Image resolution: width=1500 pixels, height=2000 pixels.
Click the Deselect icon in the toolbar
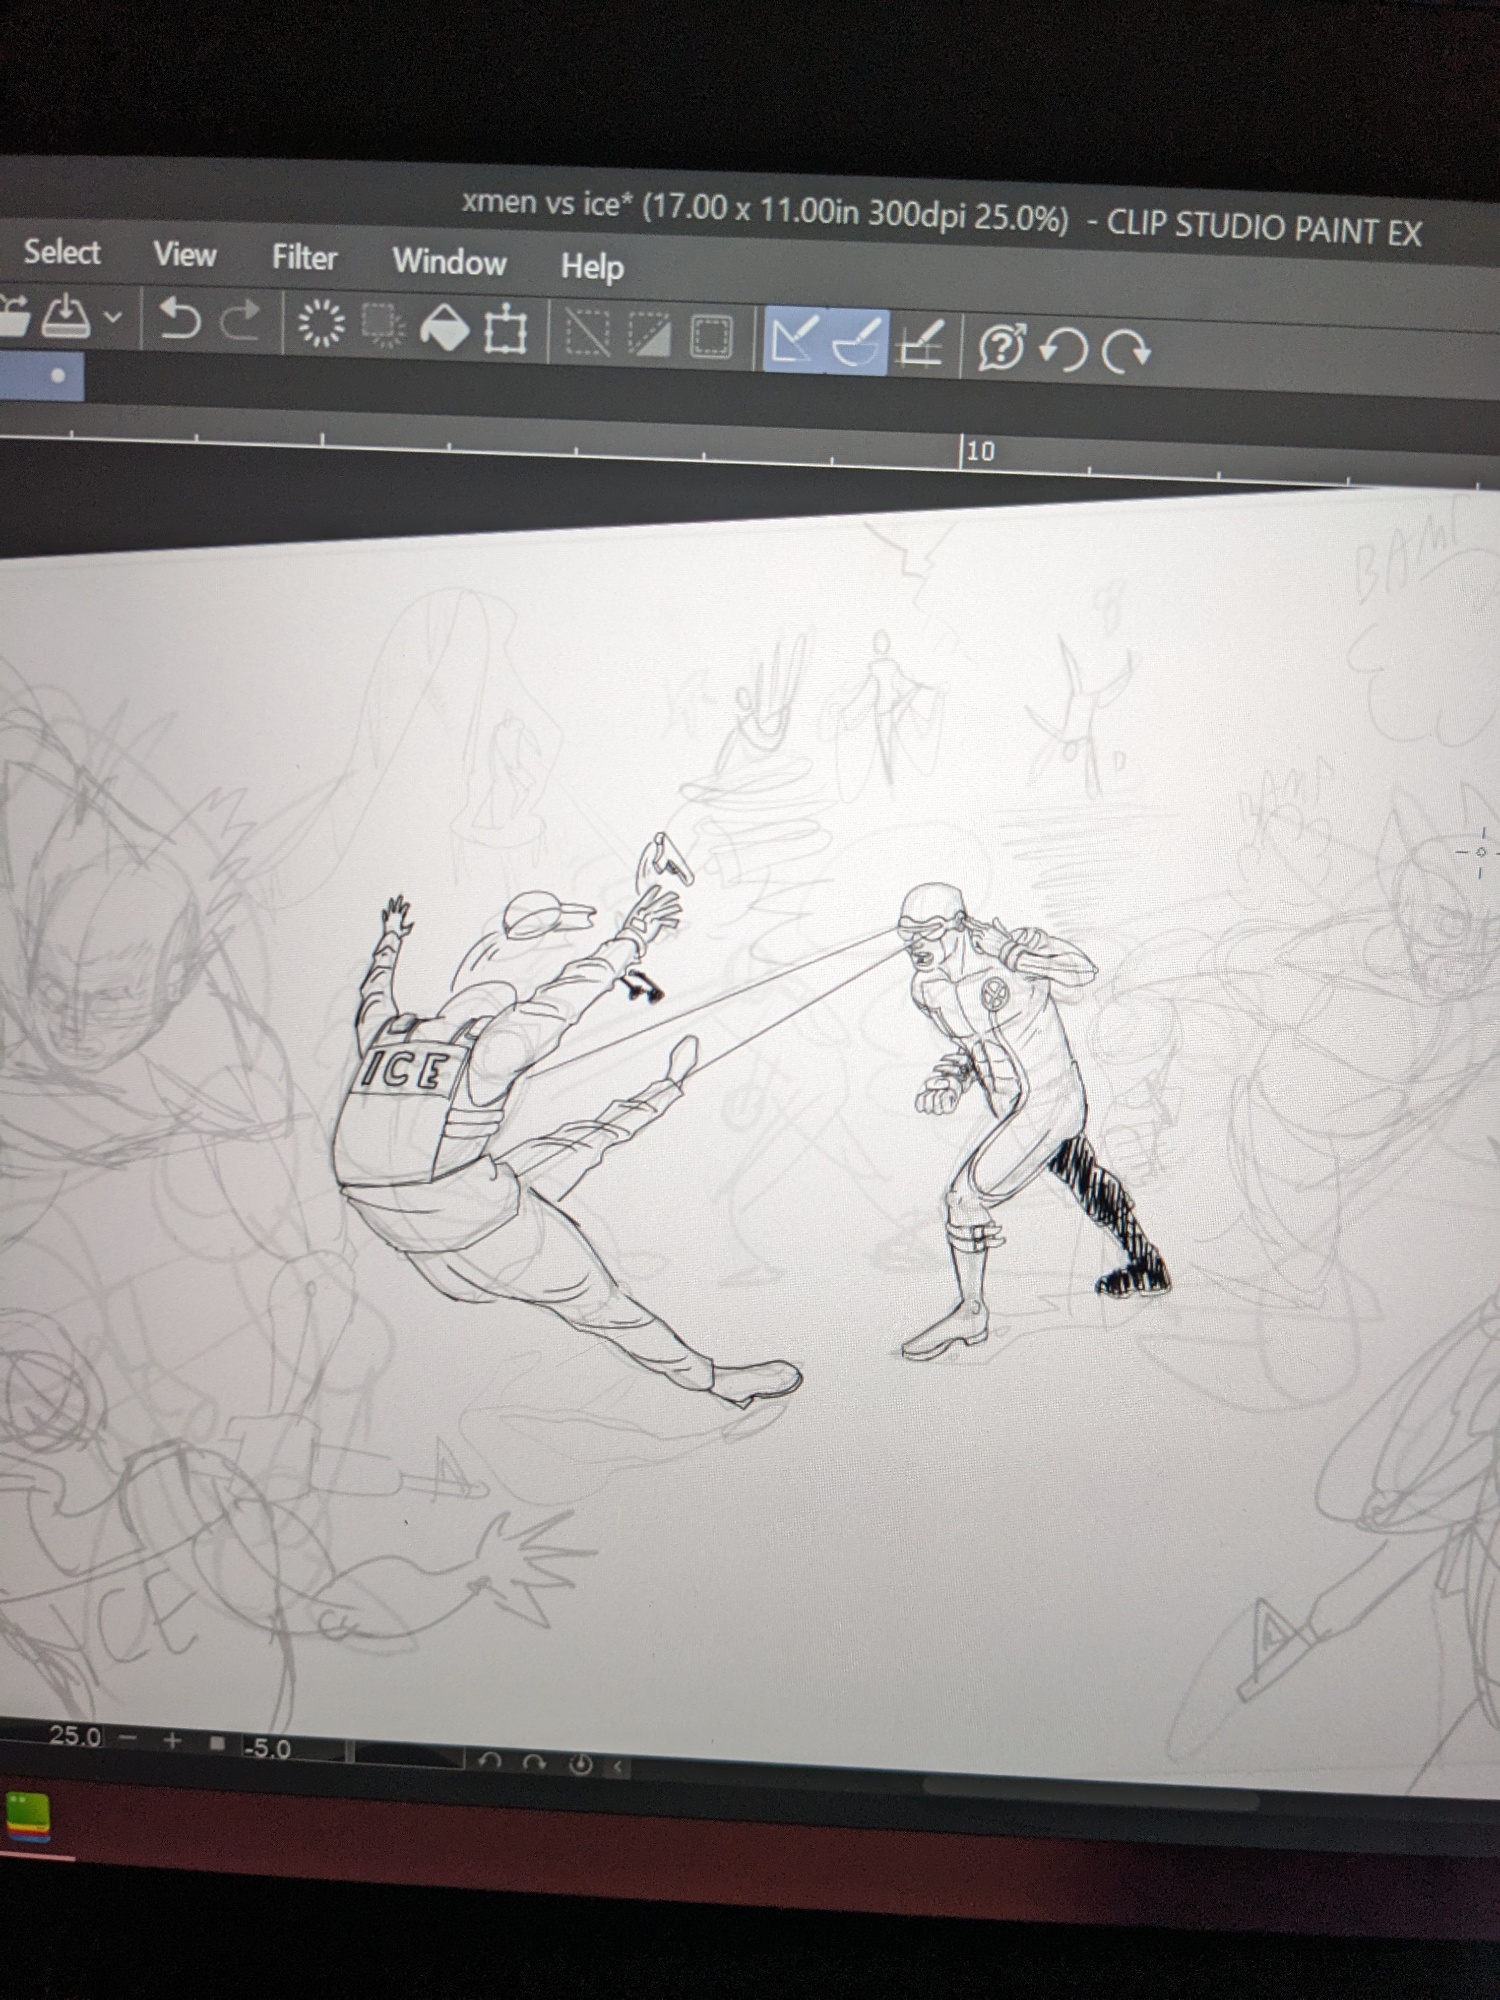tap(588, 333)
